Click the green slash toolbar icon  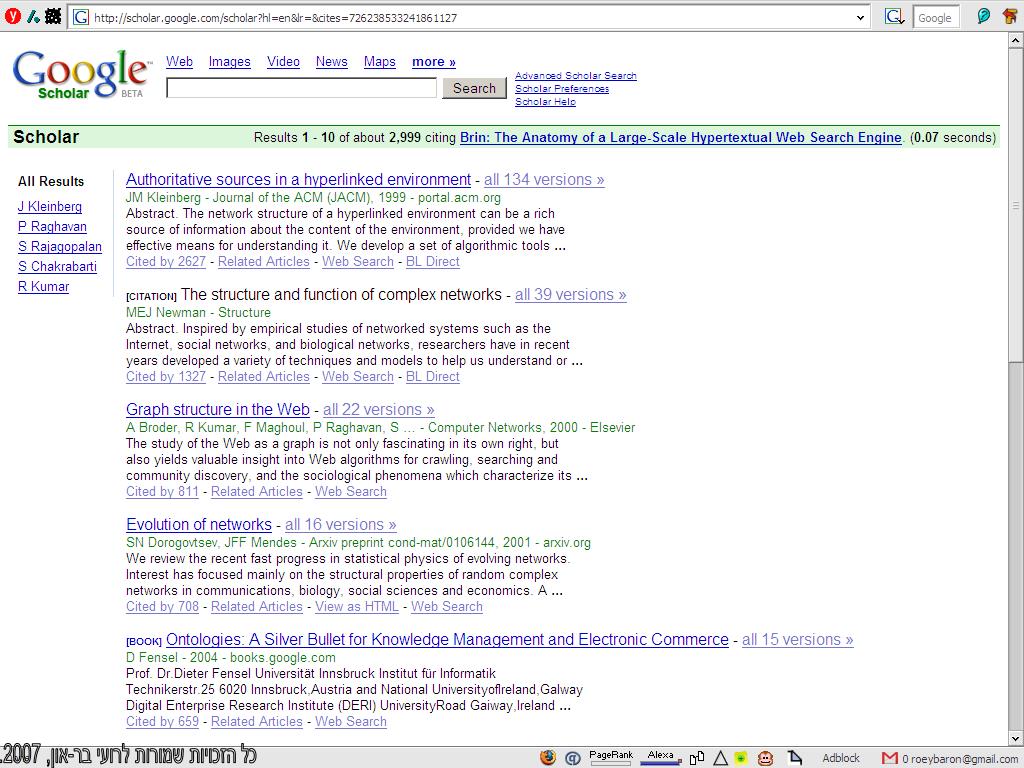pos(33,17)
